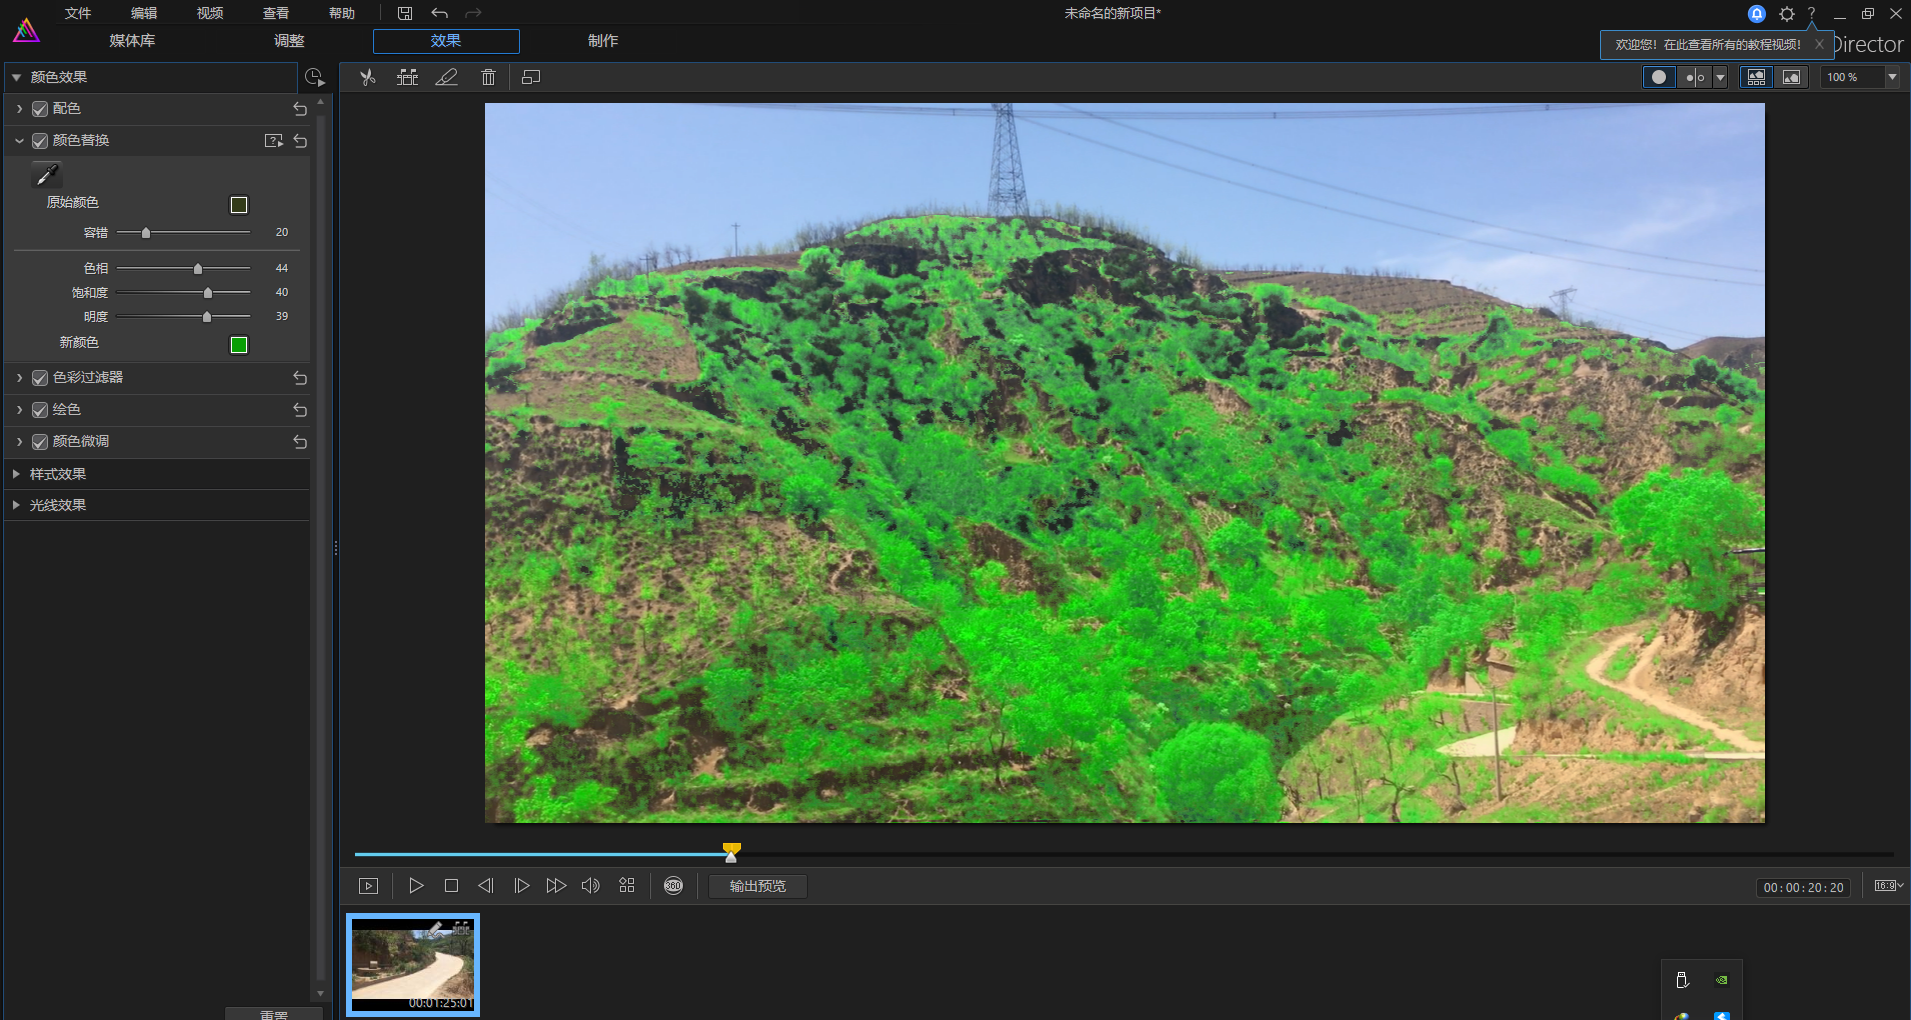Click the trash delete icon

(488, 77)
